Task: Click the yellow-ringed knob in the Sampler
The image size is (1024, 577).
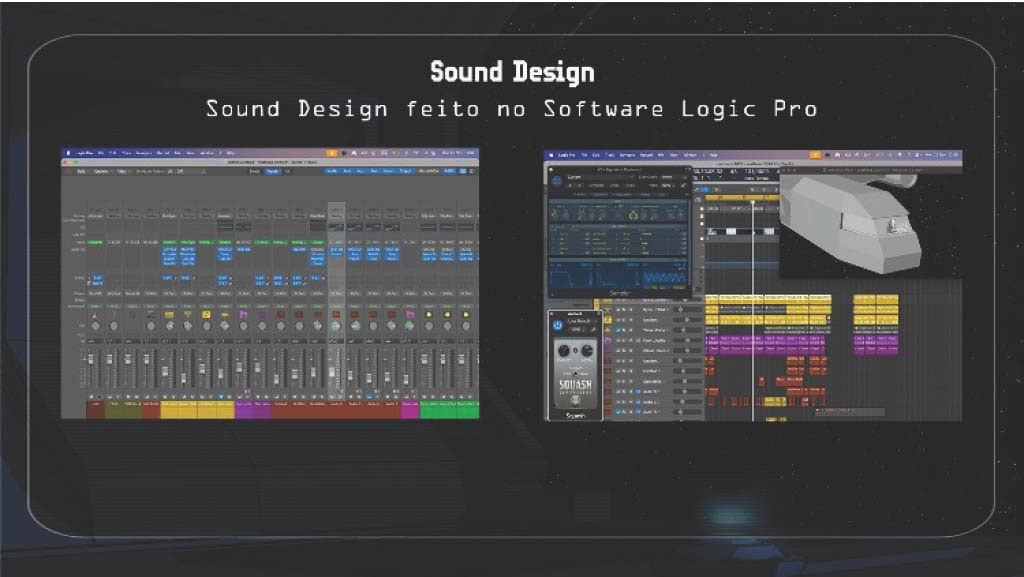Action: 633,215
